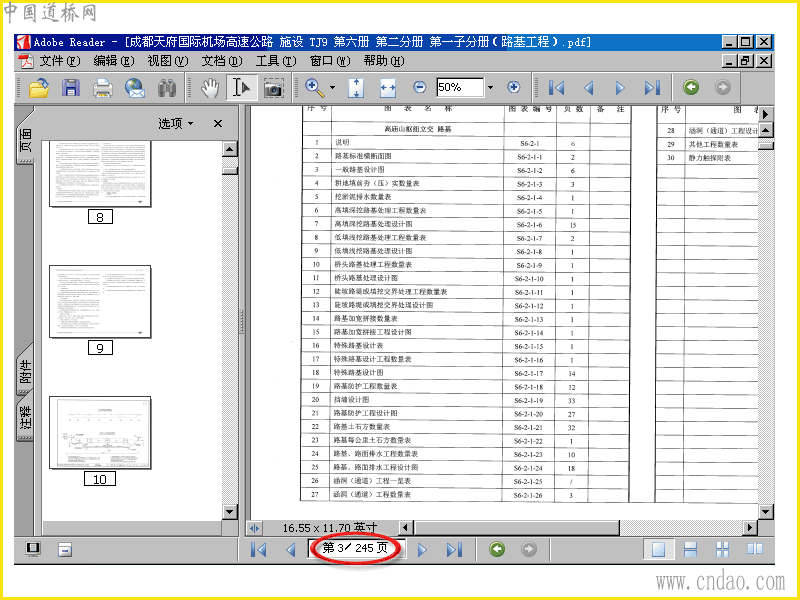Open the 文档(D) menu

[x=221, y=61]
